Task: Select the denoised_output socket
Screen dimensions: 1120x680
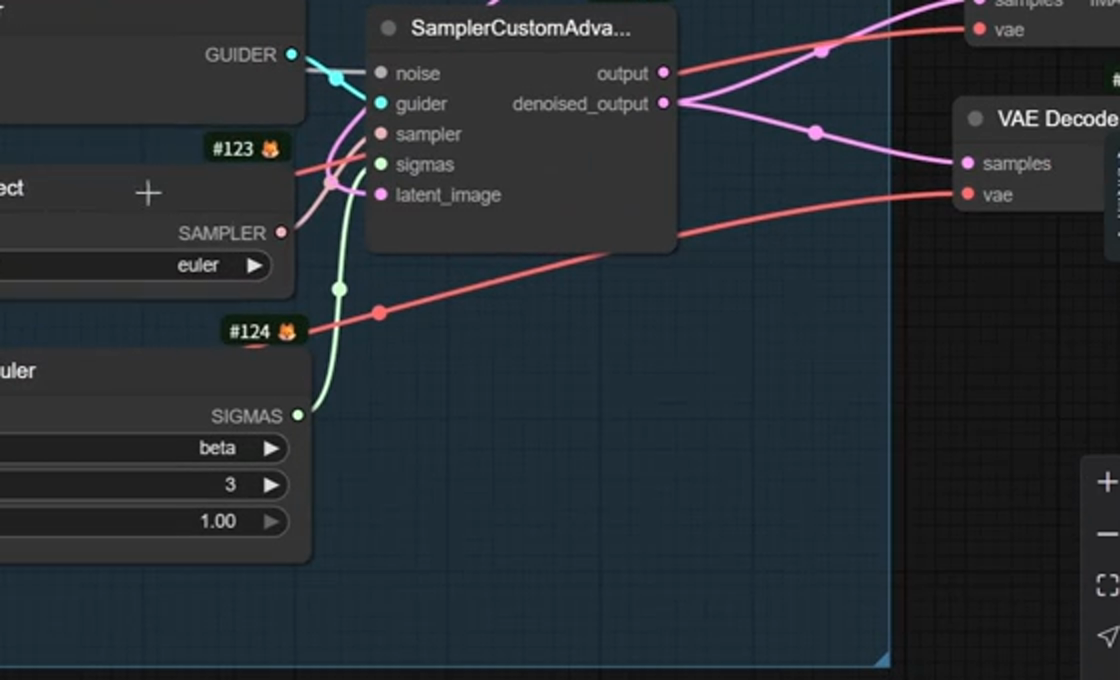Action: (664, 103)
